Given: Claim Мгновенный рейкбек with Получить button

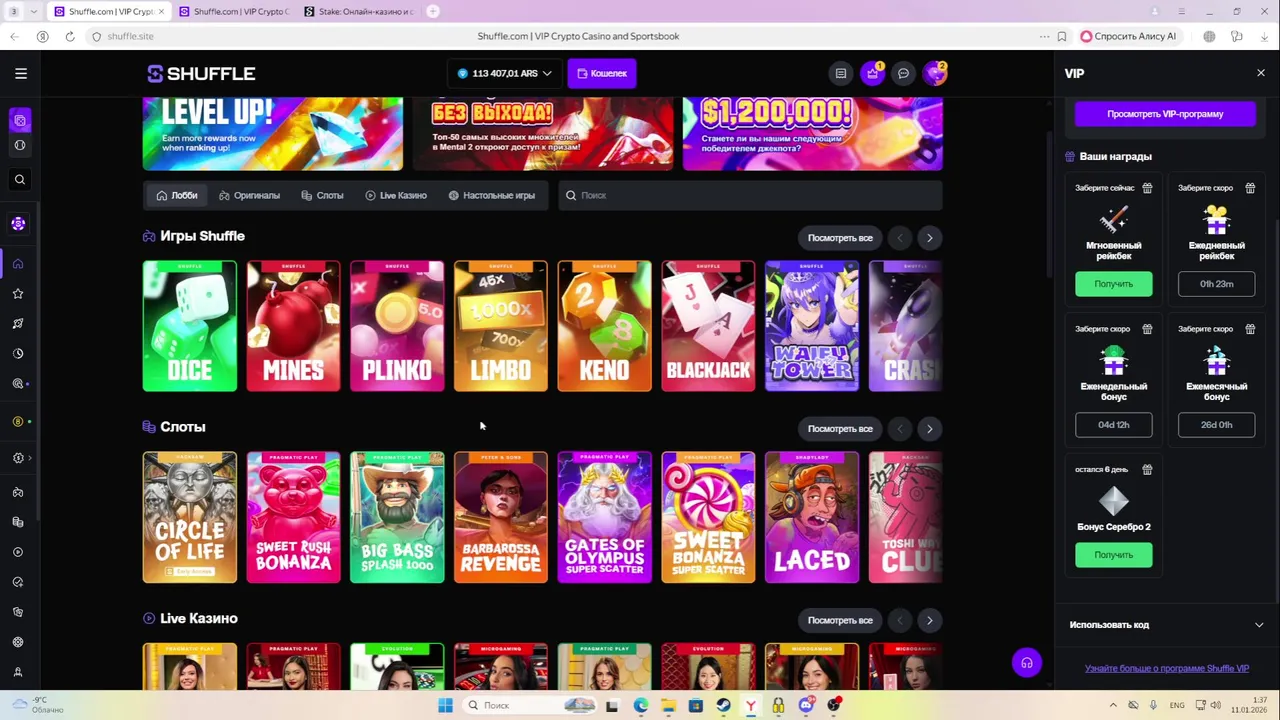Looking at the screenshot, I should pos(1114,284).
